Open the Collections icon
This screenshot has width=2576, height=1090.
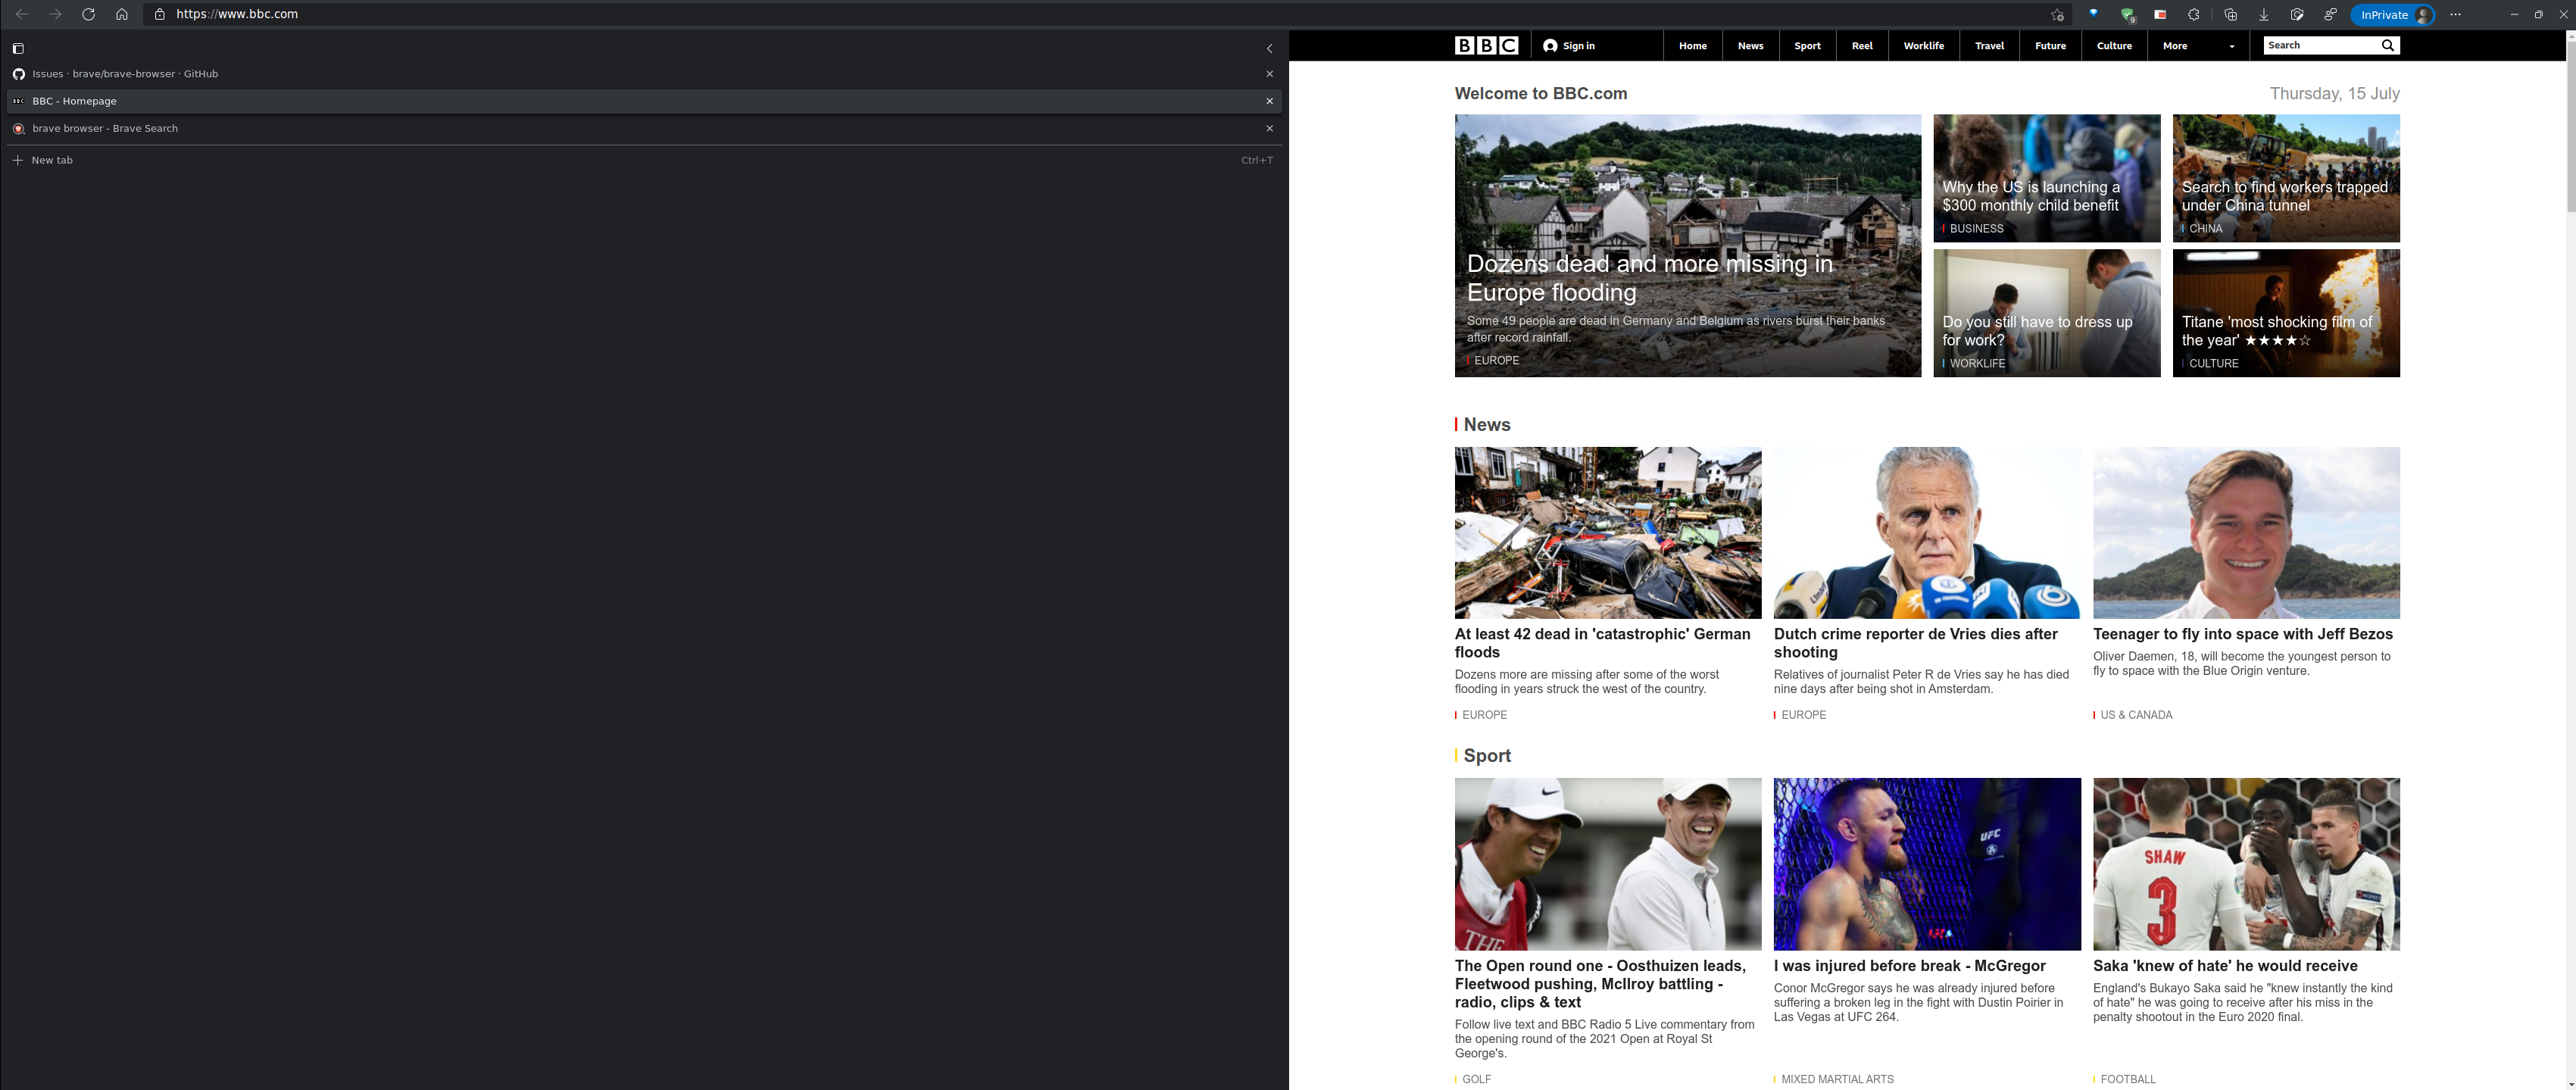(x=2231, y=15)
